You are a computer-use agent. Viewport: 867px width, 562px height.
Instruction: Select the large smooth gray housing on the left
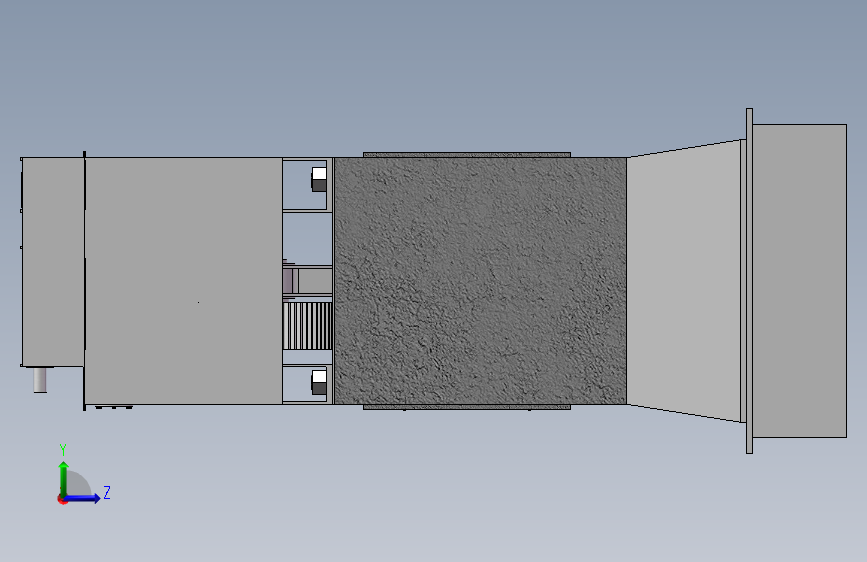point(184,281)
